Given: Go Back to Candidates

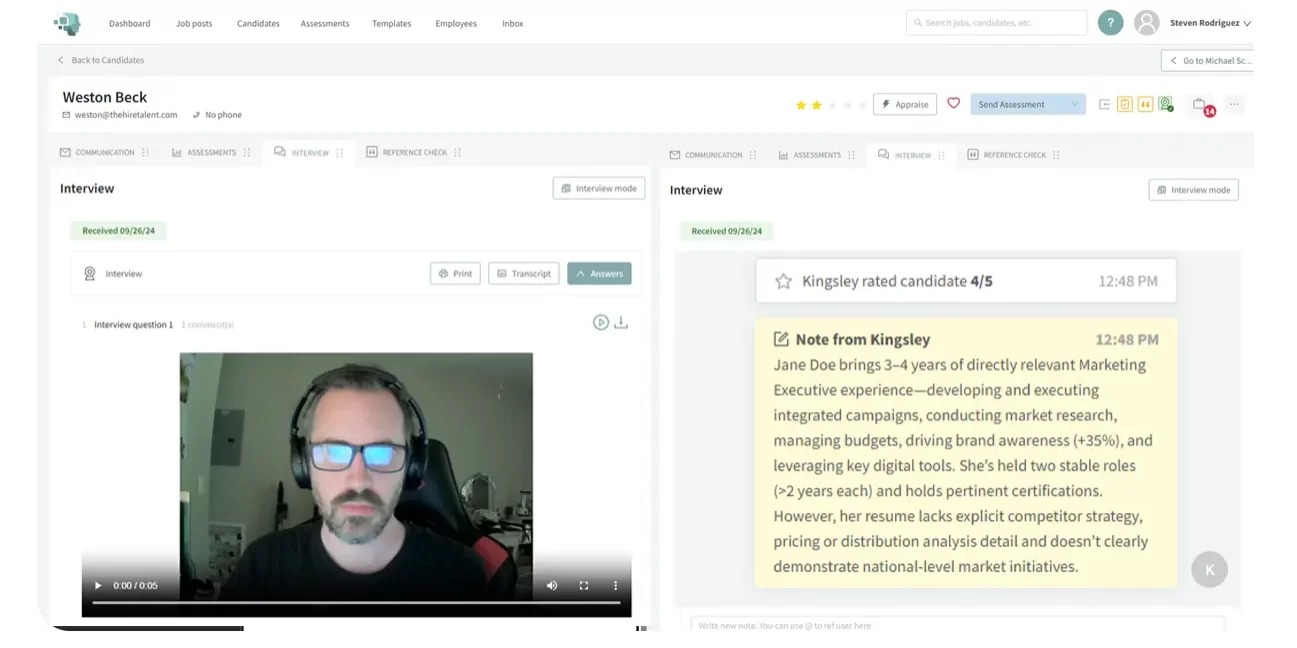Looking at the screenshot, I should [x=100, y=60].
